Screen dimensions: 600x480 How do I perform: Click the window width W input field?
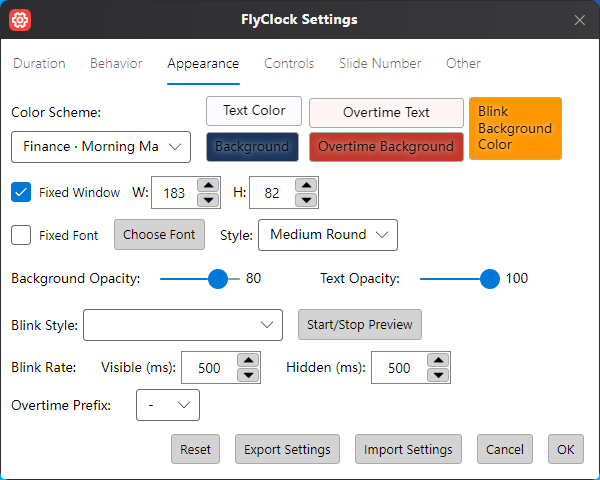coord(174,193)
